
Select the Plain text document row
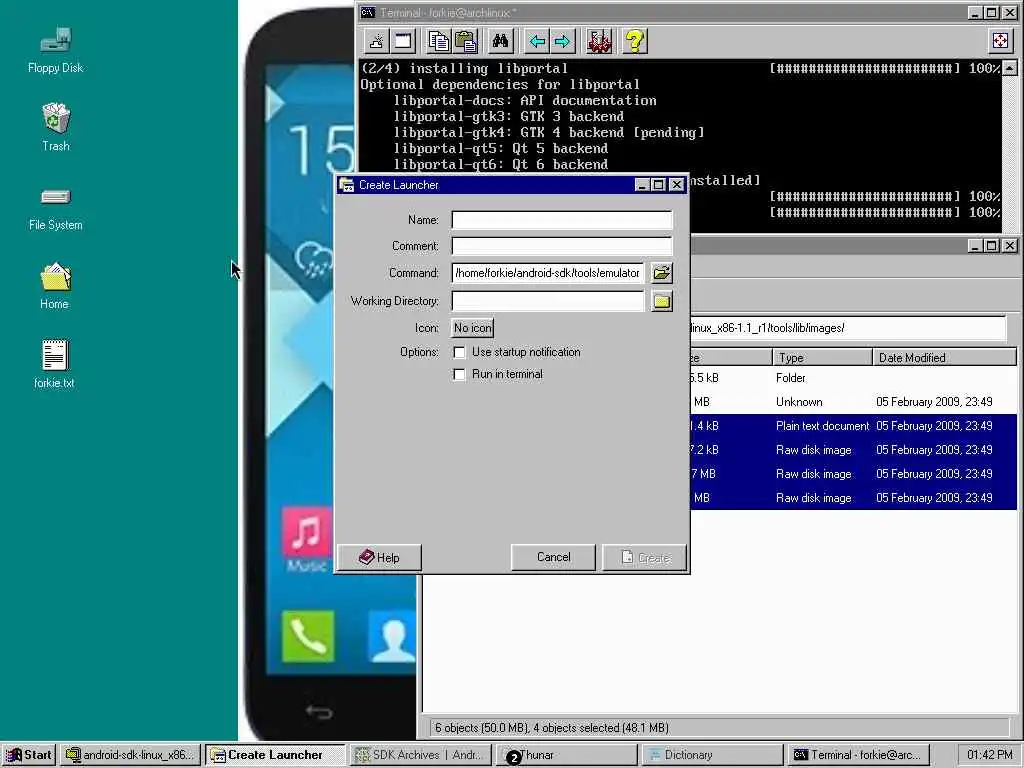[x=853, y=426]
